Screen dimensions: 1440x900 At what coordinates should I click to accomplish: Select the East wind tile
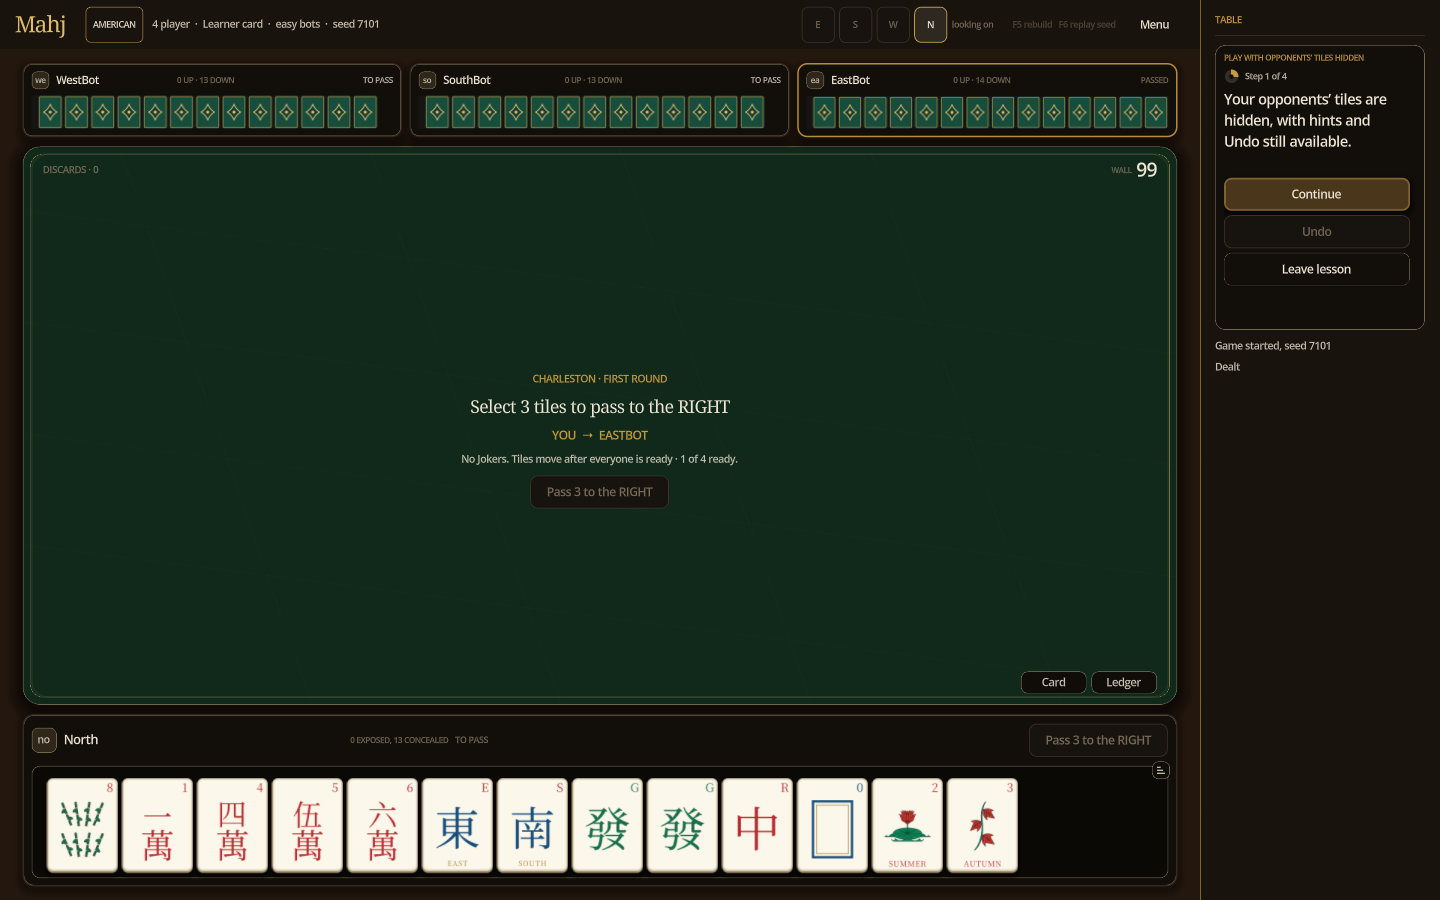pyautogui.click(x=457, y=825)
